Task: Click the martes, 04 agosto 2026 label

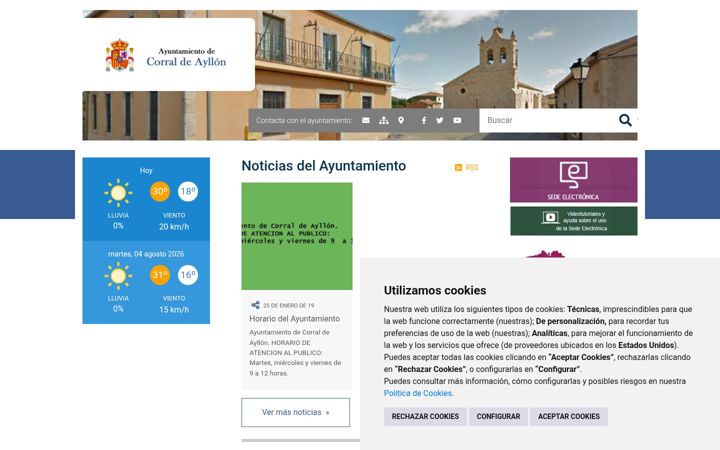Action: pyautogui.click(x=146, y=254)
